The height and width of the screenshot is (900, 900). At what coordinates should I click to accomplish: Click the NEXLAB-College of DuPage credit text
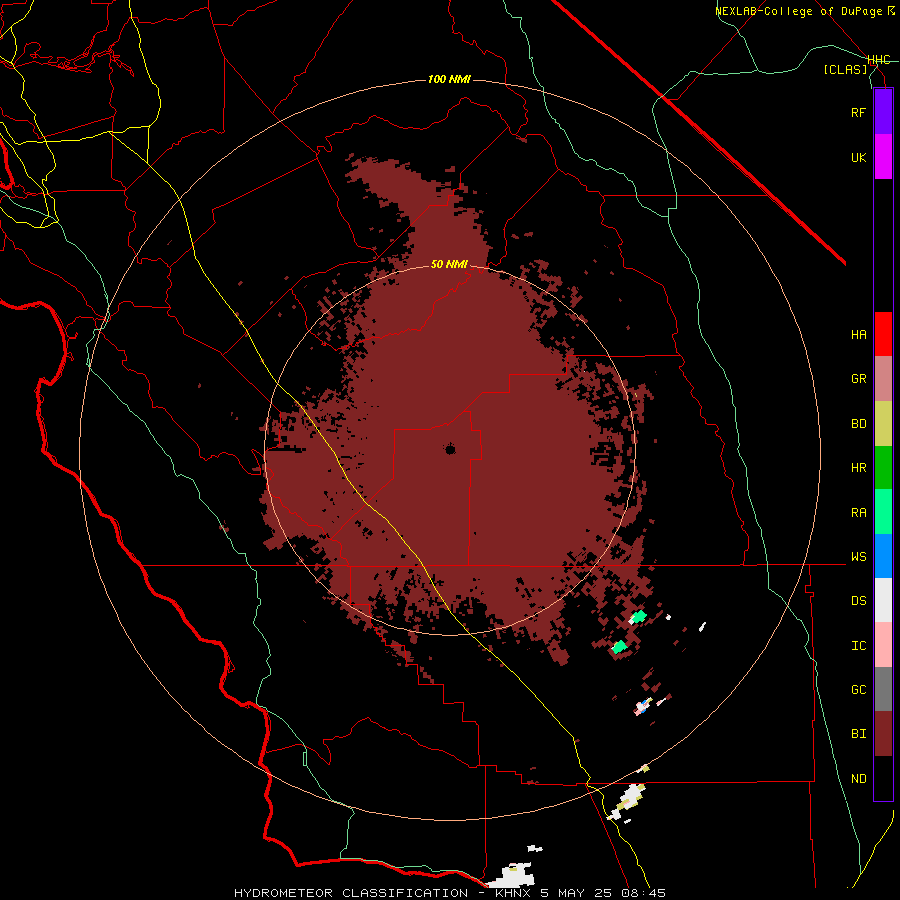click(x=798, y=11)
